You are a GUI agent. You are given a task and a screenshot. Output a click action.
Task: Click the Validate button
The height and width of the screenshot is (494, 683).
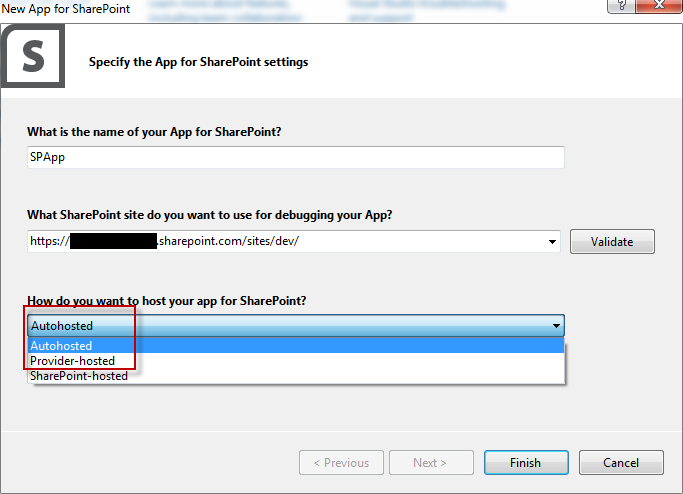pos(612,242)
